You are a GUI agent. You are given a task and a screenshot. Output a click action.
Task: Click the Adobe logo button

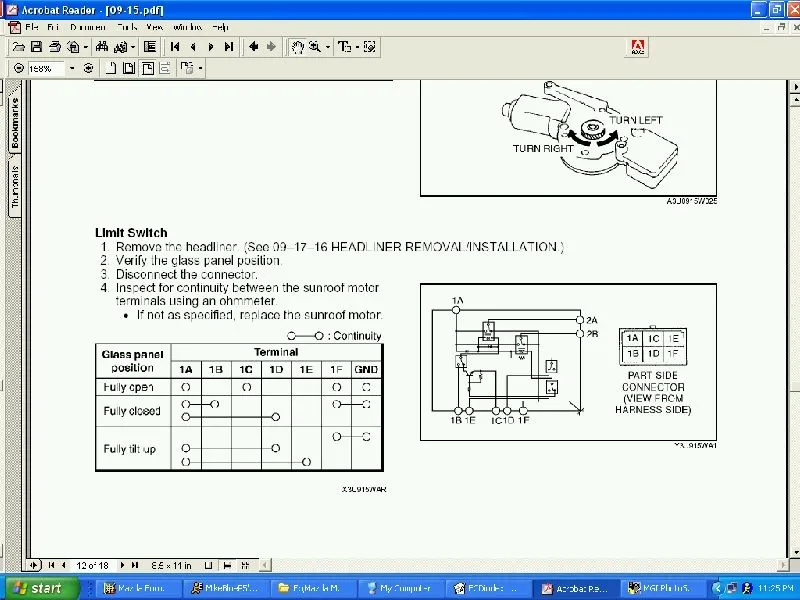[x=637, y=46]
